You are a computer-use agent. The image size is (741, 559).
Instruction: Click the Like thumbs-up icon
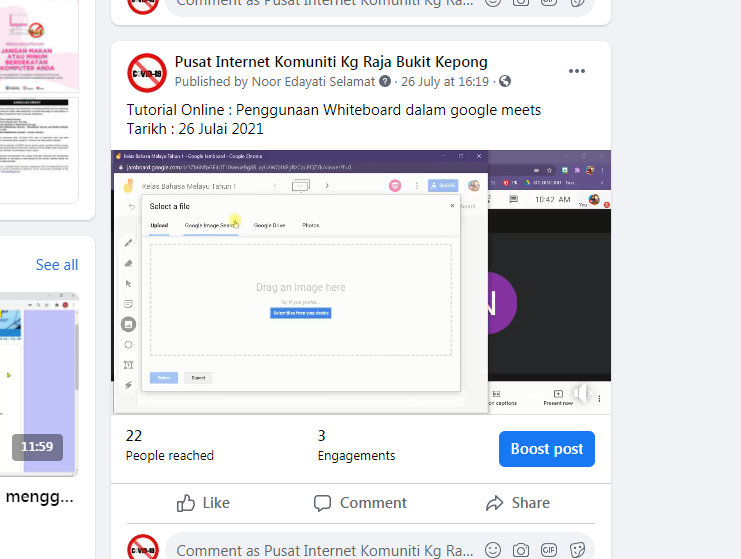click(186, 503)
